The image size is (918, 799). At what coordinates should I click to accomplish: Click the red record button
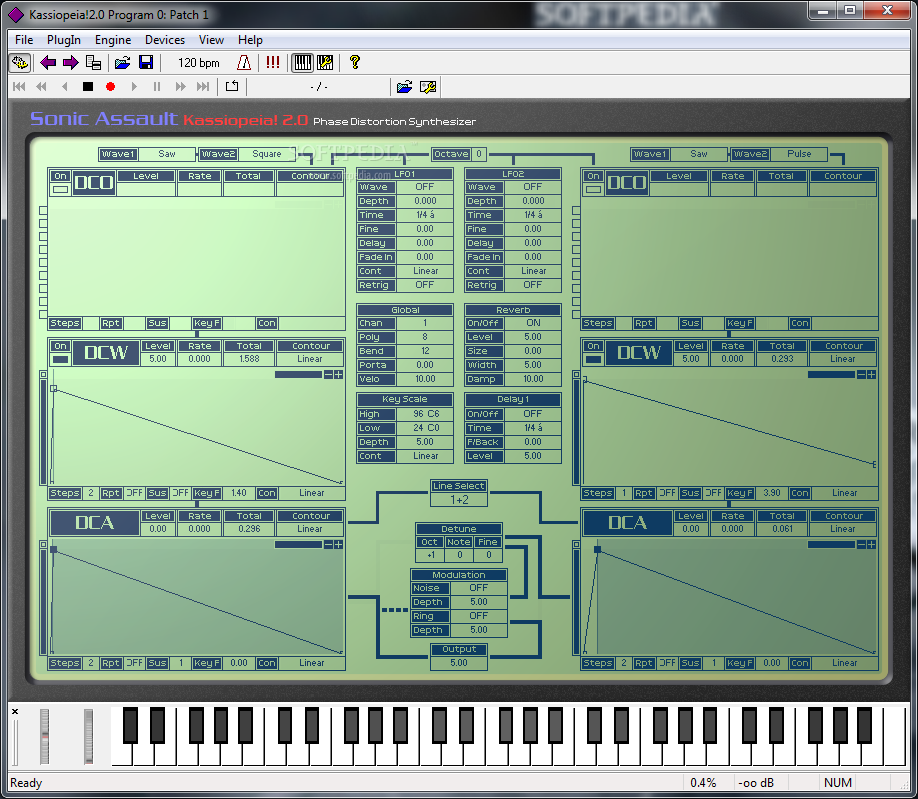tap(110, 87)
